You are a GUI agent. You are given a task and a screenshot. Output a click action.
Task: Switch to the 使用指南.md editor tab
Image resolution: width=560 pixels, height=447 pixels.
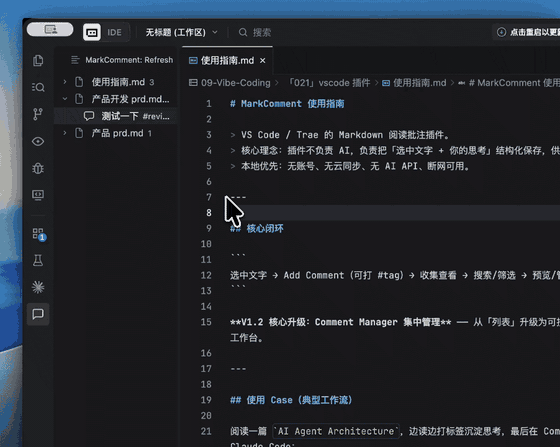tap(227, 60)
